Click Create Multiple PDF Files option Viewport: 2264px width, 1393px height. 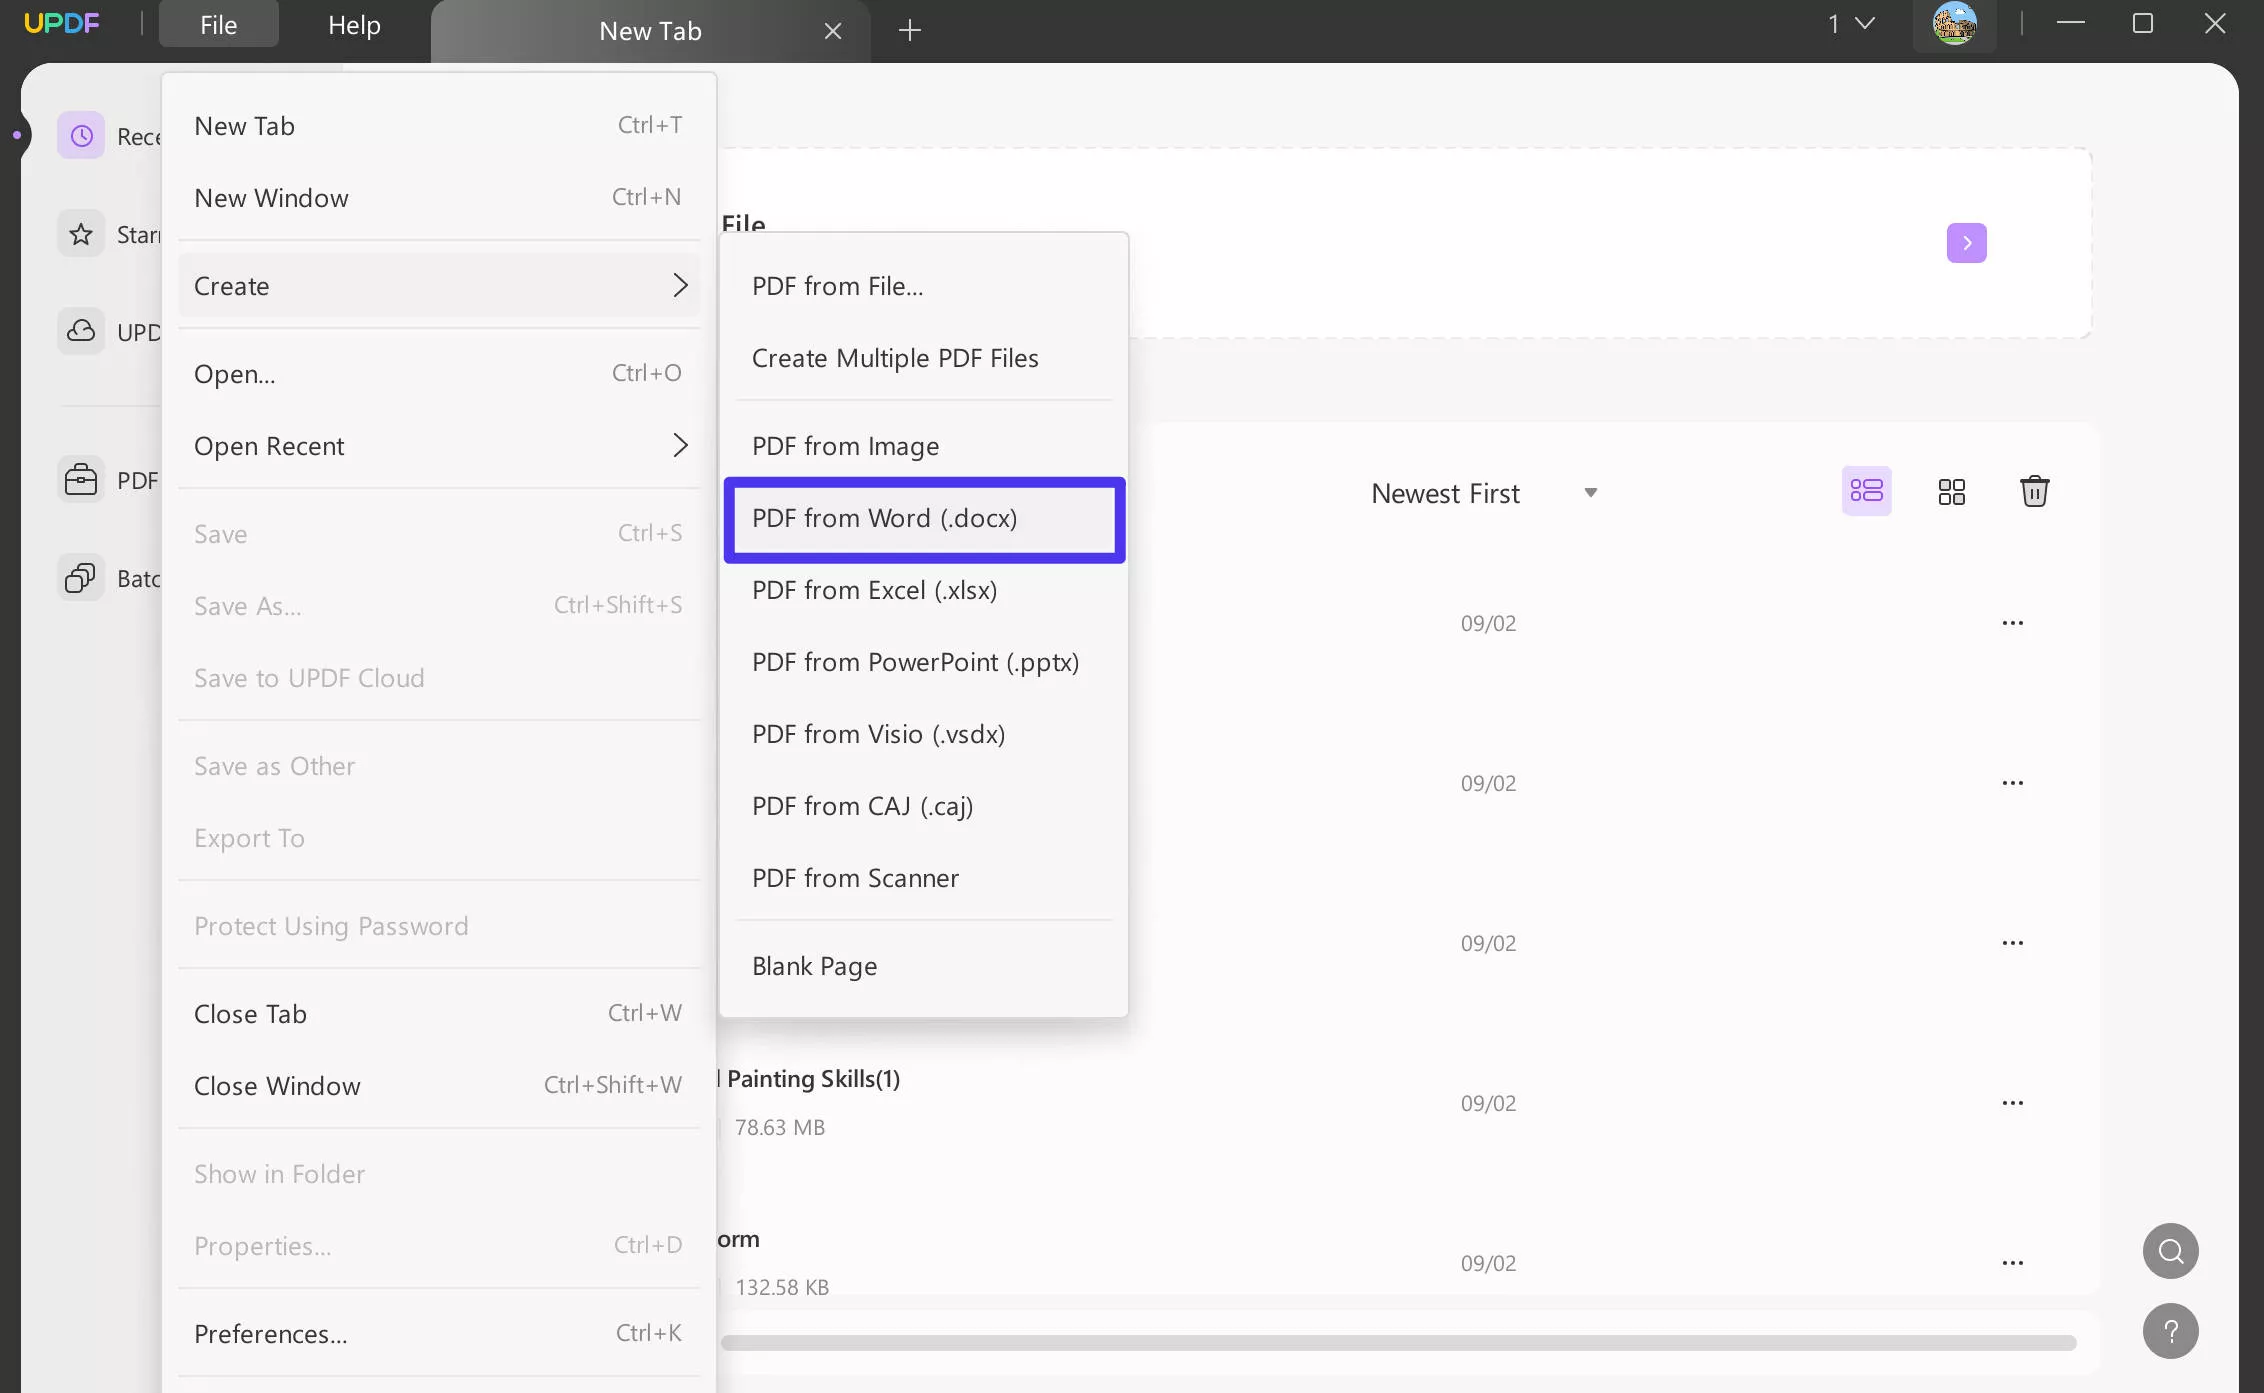(x=896, y=356)
